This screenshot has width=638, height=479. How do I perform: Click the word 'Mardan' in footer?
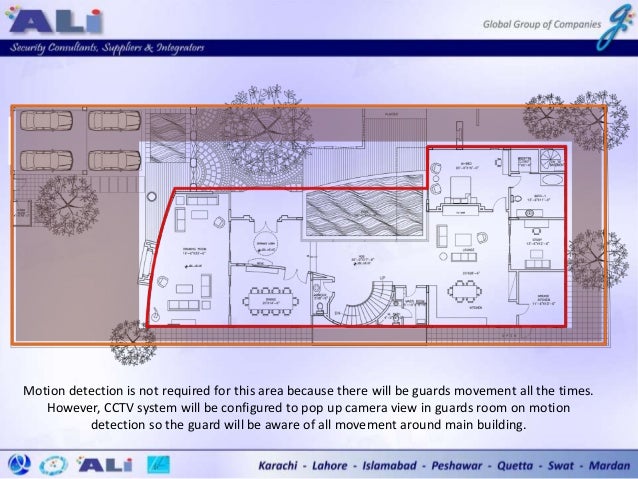610,466
